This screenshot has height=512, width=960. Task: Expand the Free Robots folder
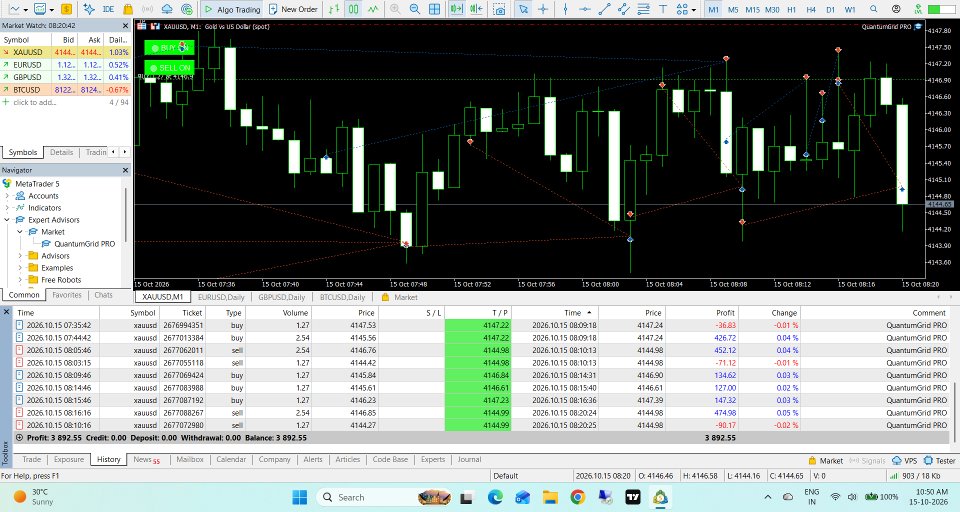point(20,280)
